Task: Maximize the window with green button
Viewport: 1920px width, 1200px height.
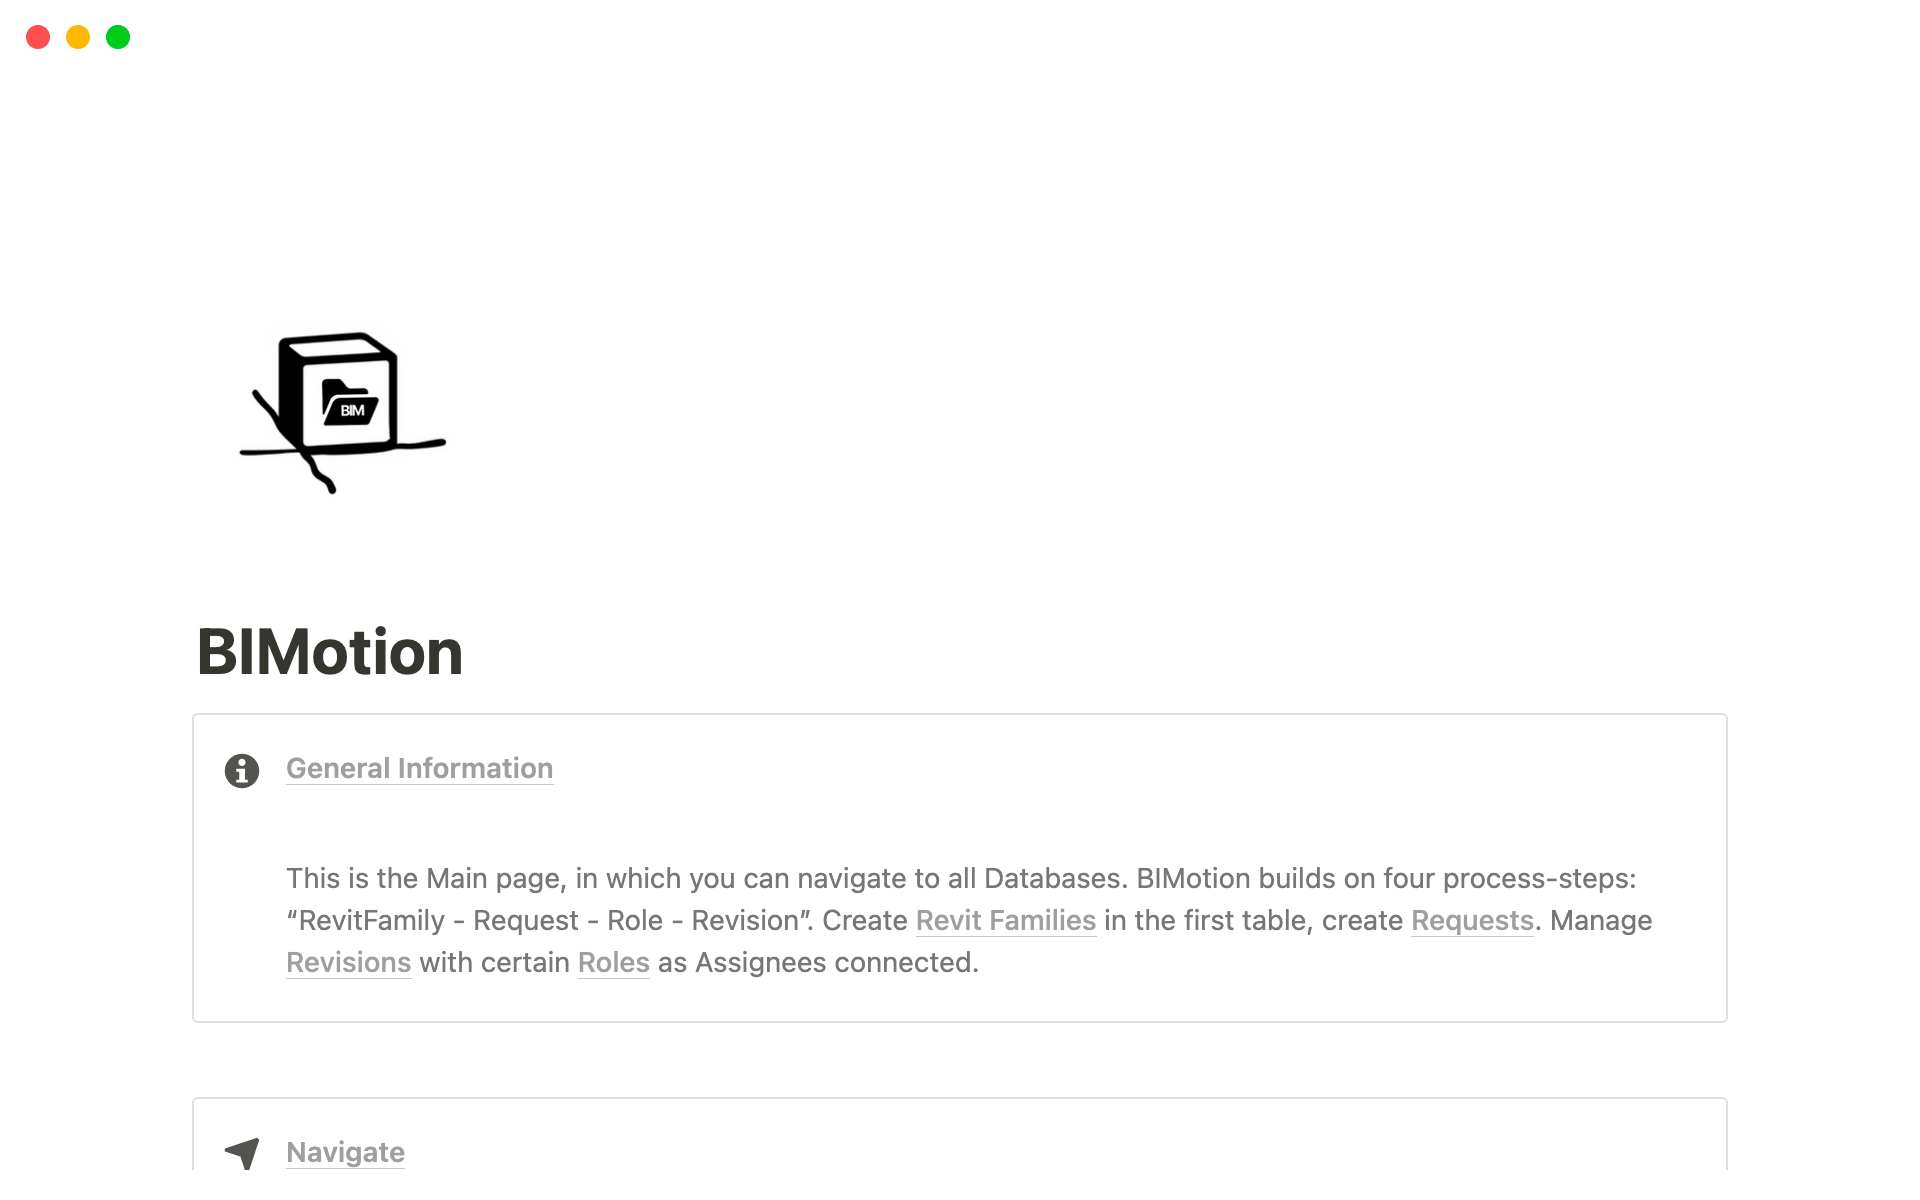Action: (x=118, y=38)
